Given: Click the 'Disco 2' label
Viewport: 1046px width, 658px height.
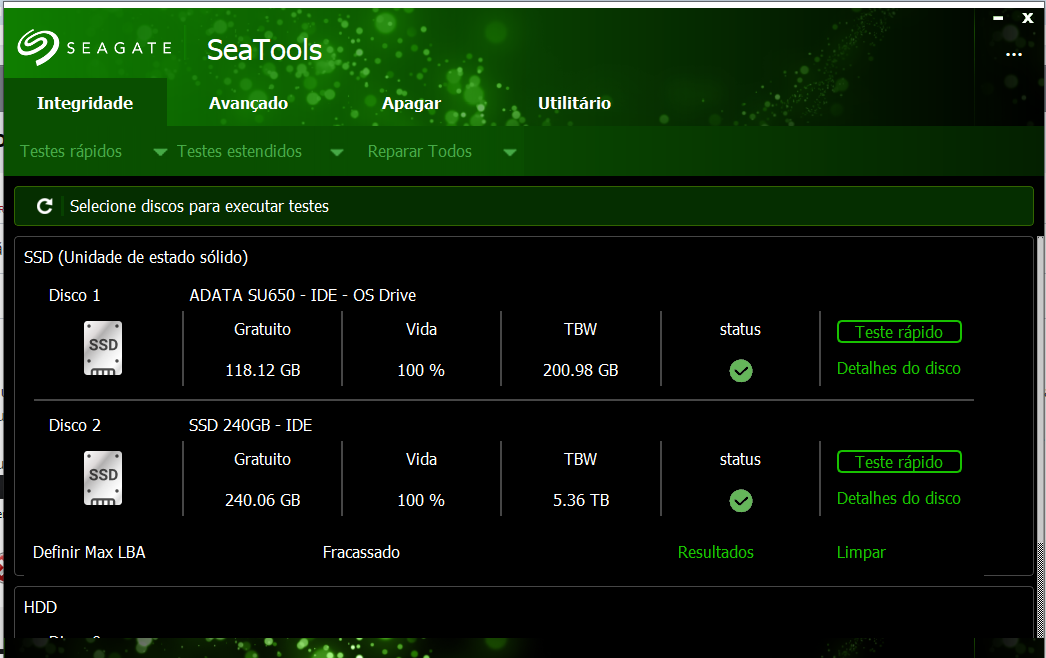Looking at the screenshot, I should [75, 425].
